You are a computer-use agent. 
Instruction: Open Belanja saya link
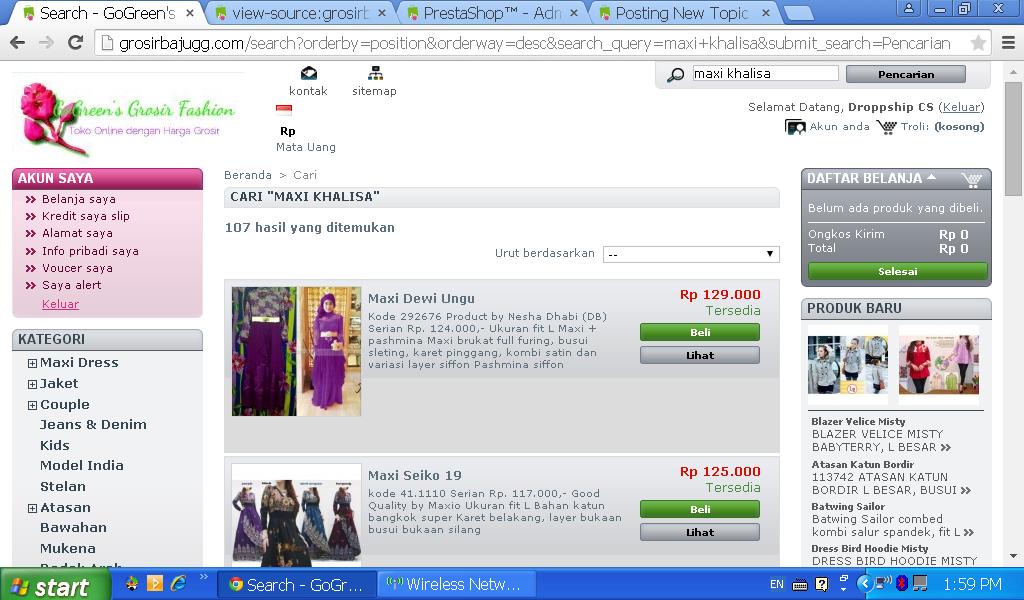(x=79, y=199)
